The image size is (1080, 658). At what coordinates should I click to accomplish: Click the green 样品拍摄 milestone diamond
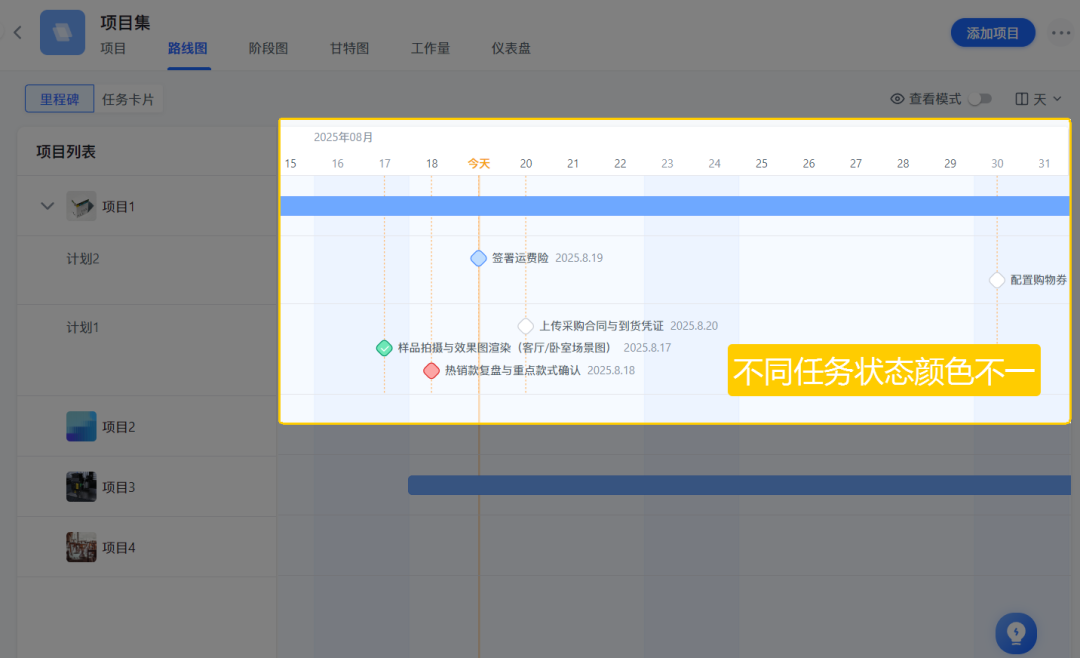pos(384,348)
